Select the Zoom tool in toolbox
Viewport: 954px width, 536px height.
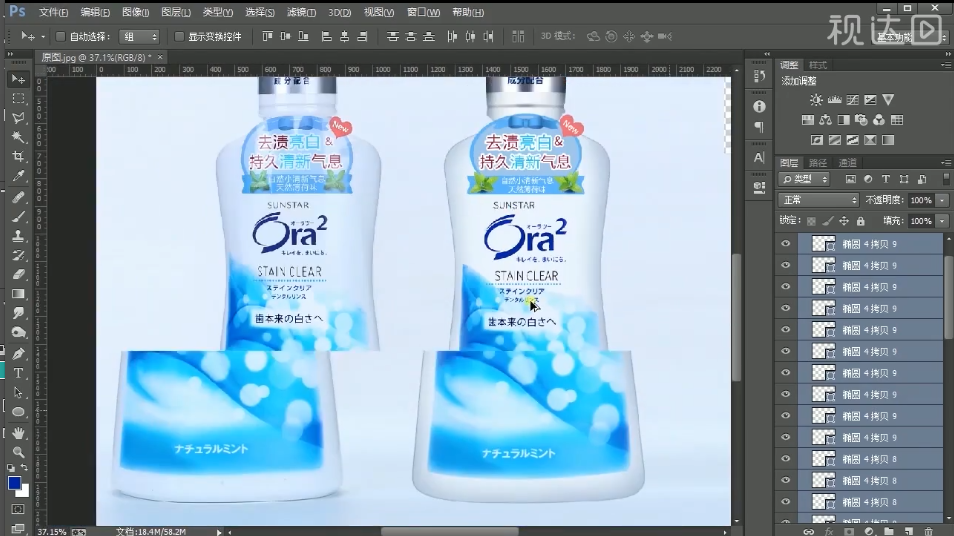click(18, 453)
